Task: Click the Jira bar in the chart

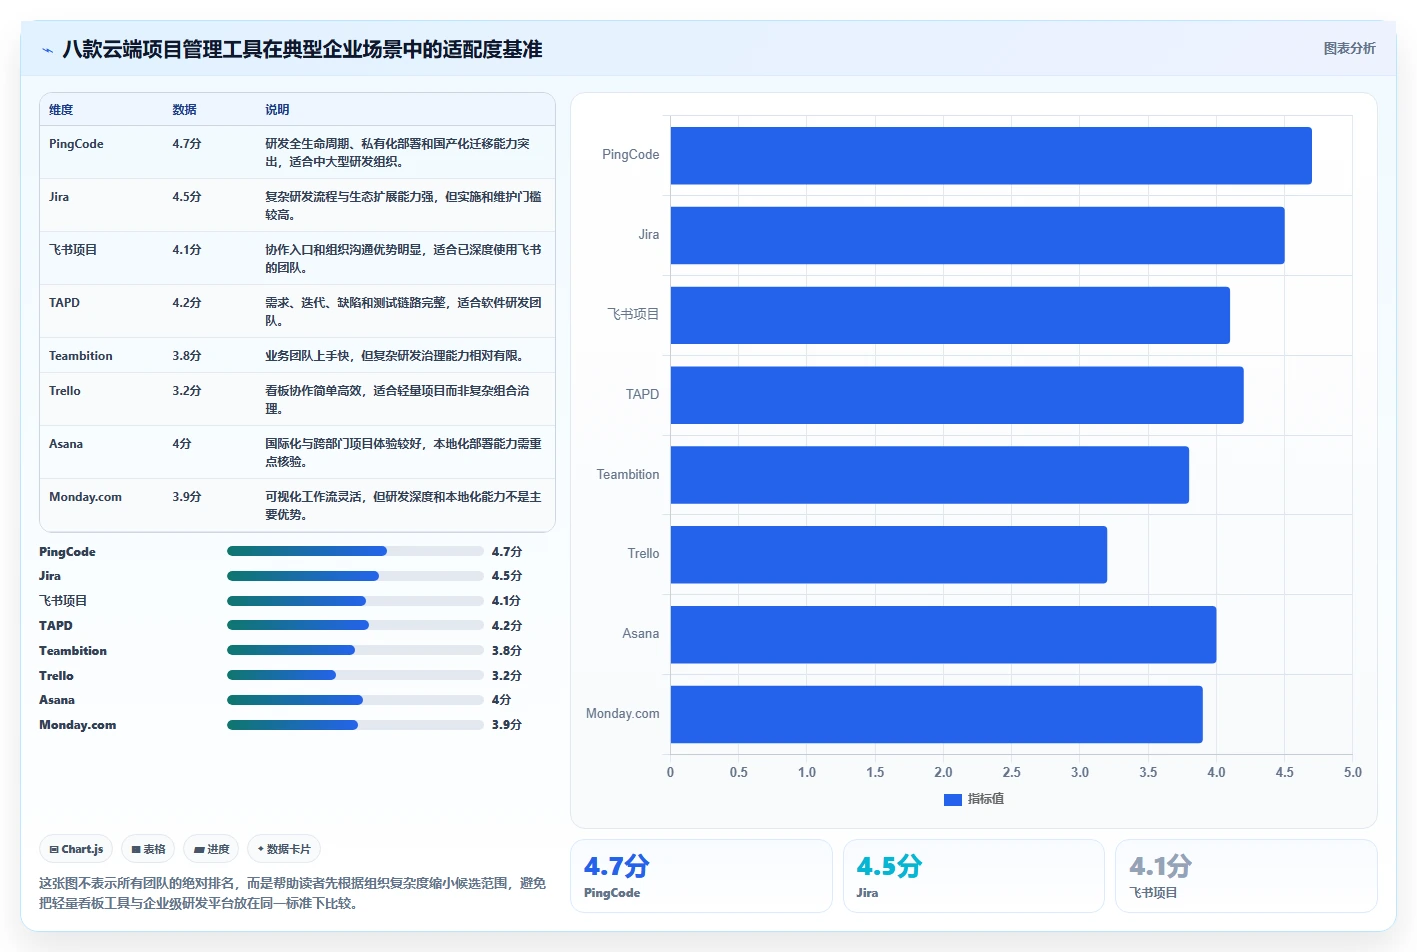Action: coord(977,235)
